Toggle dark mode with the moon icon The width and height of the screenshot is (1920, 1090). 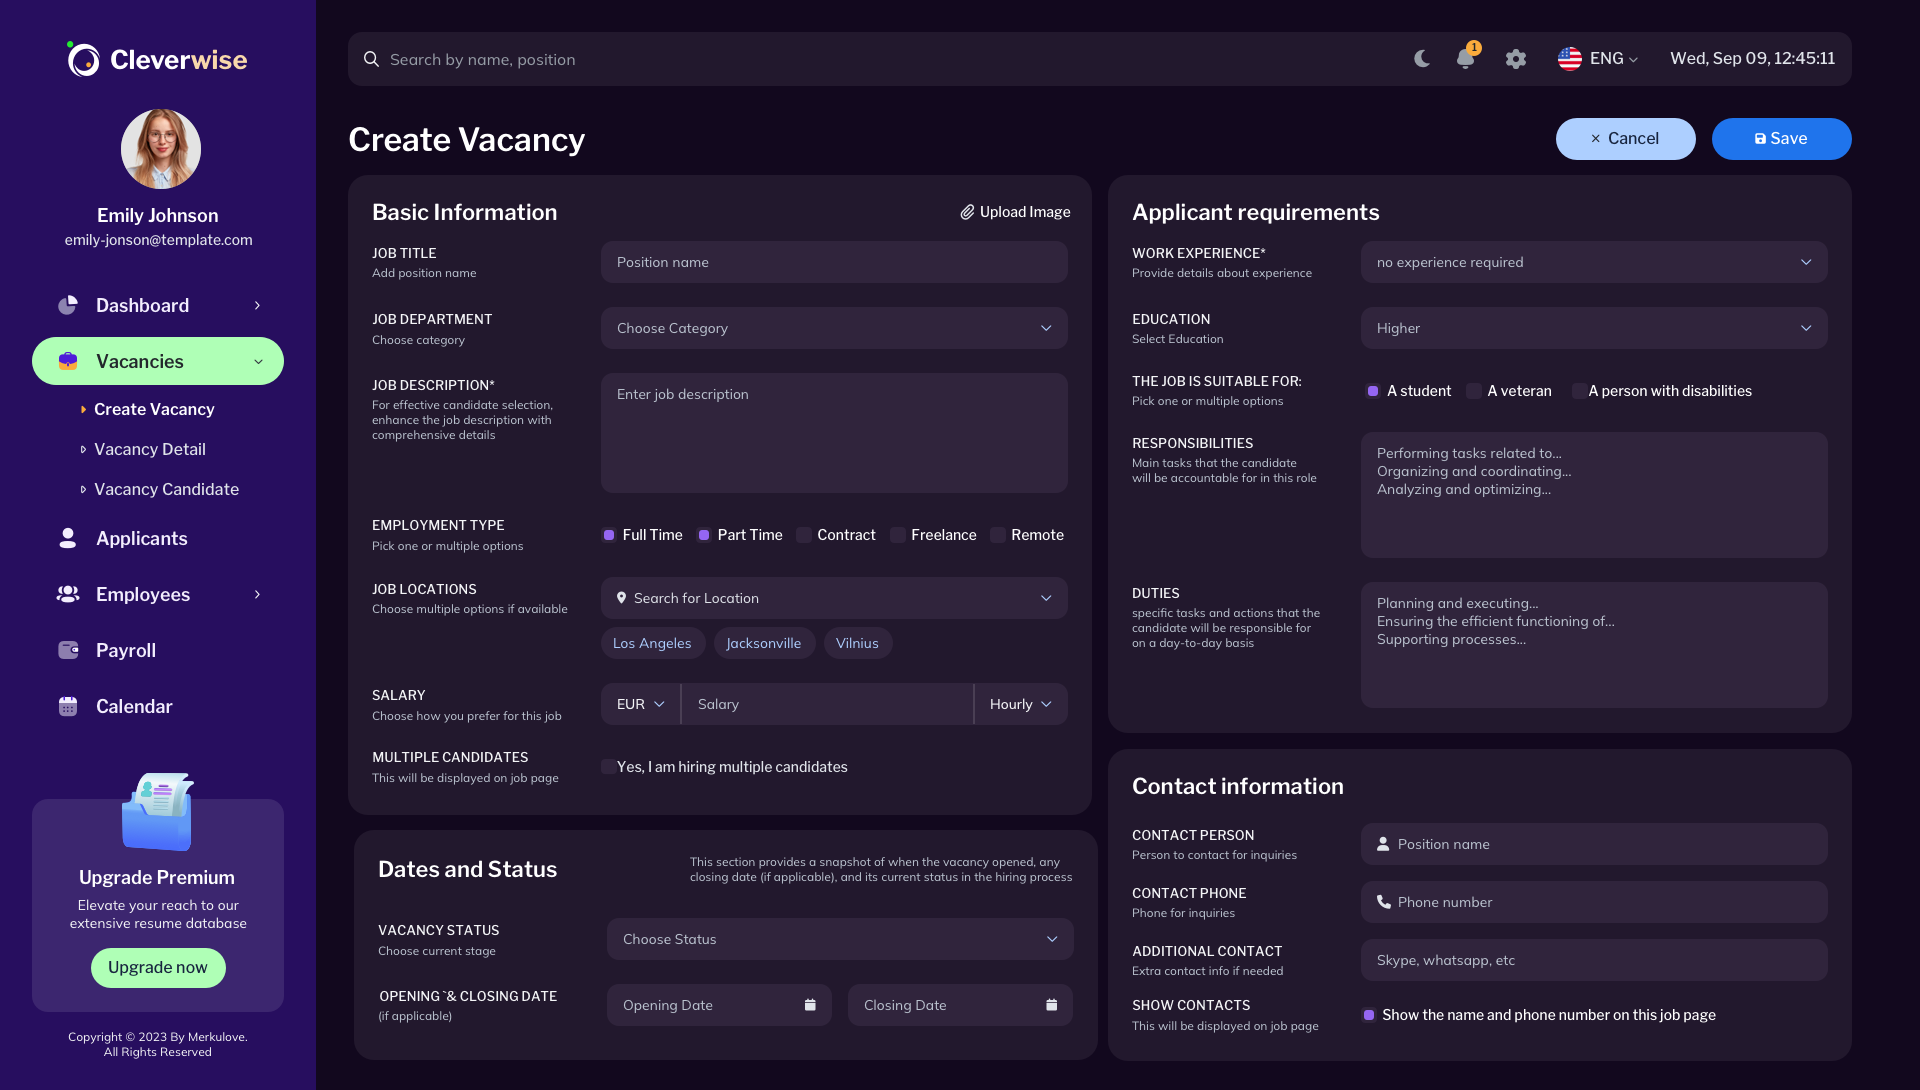(1421, 59)
